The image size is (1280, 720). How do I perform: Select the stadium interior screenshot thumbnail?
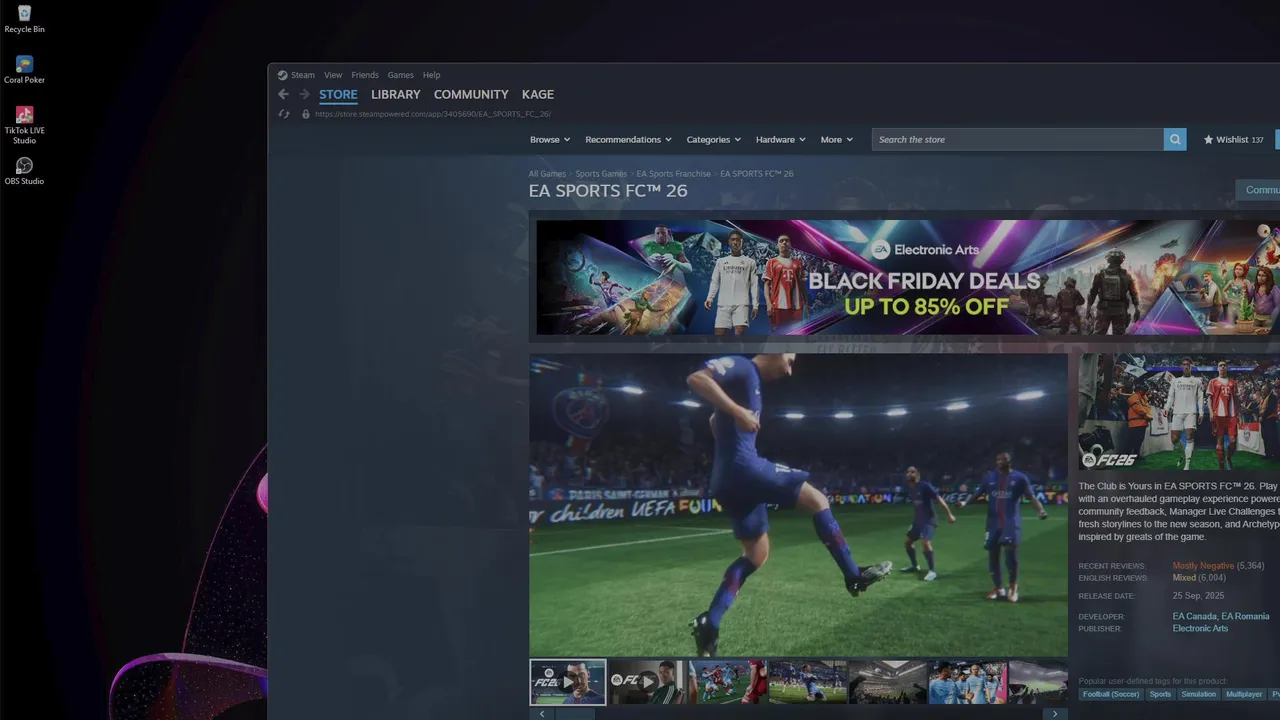pyautogui.click(x=888, y=682)
